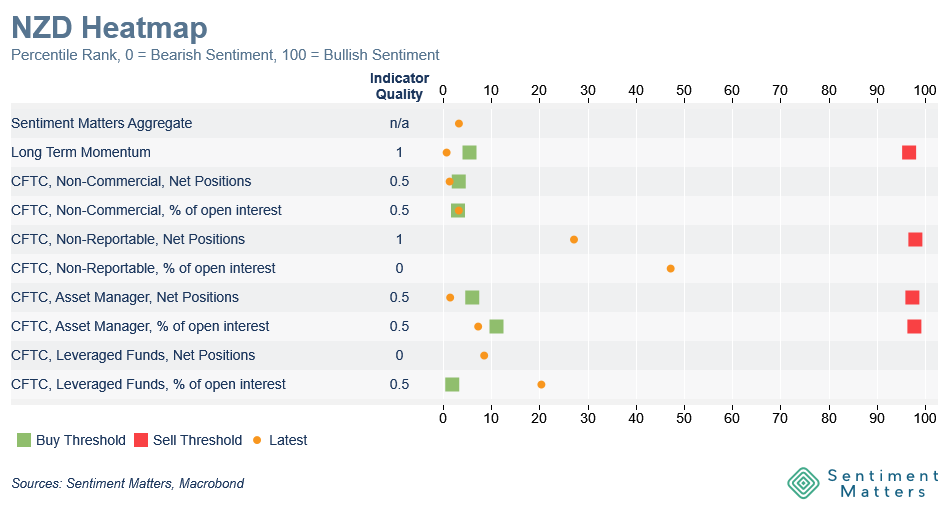Click the green Buy Threshold legend square
949x510 pixels.
(x=24, y=440)
